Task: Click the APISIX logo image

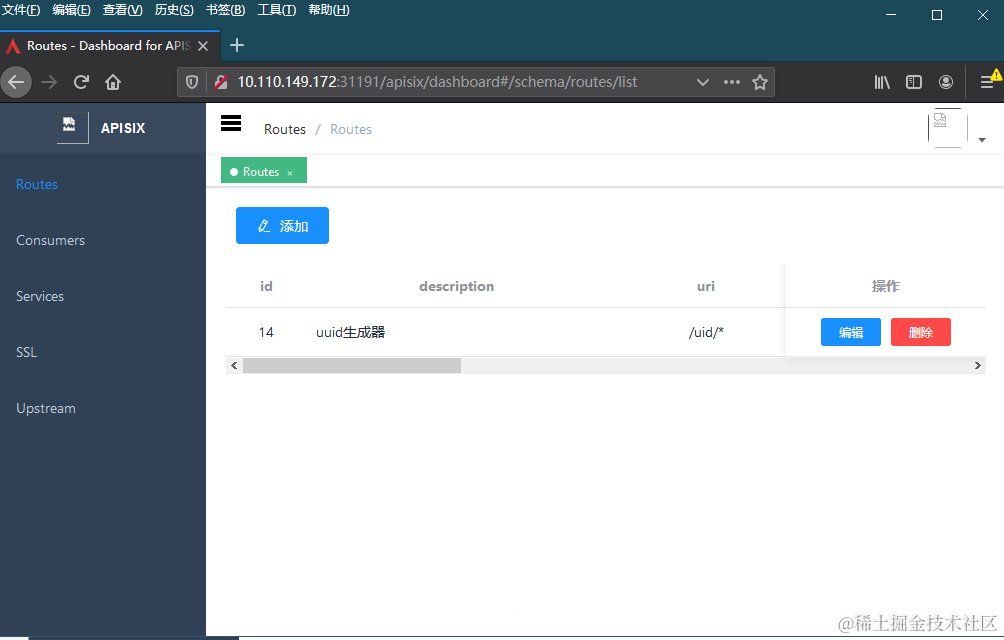Action: point(72,128)
